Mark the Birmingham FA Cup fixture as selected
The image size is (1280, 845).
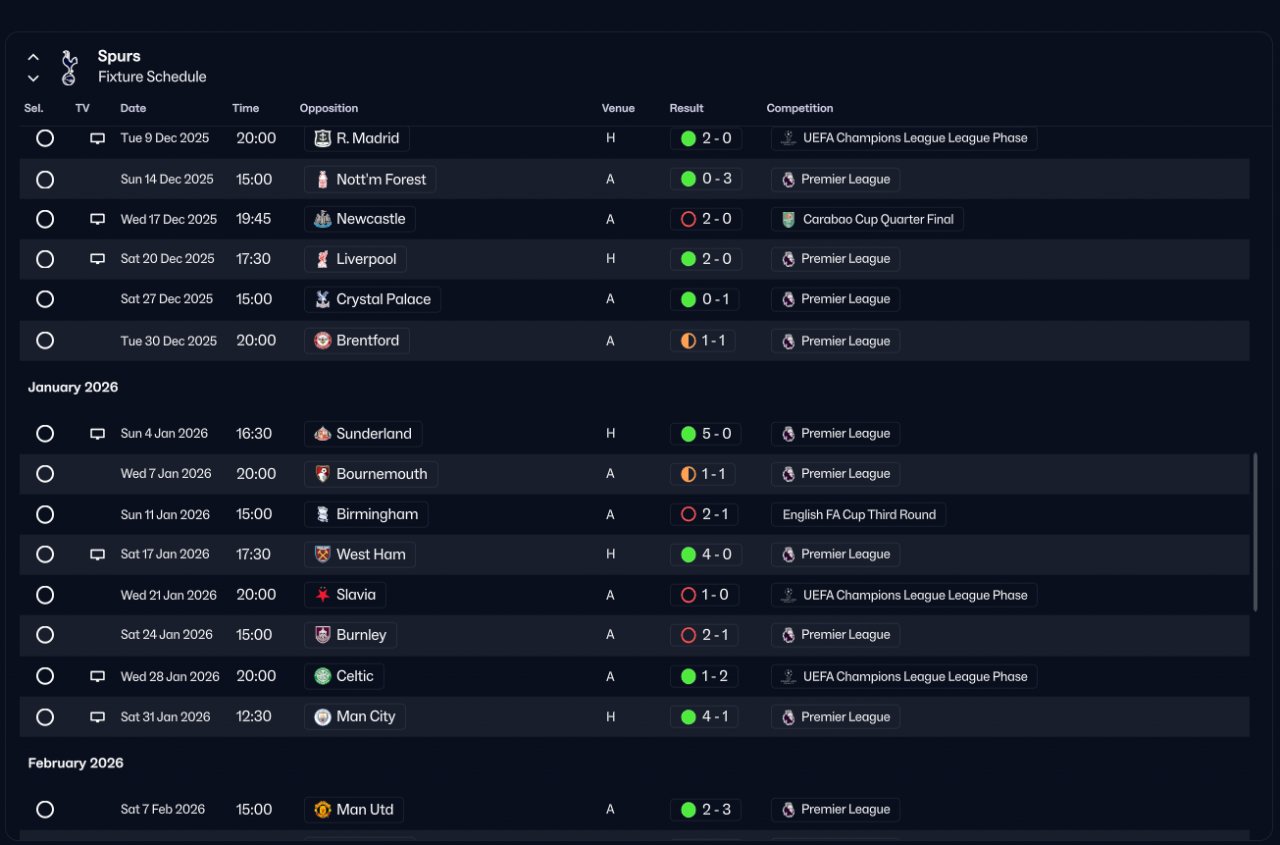click(45, 514)
